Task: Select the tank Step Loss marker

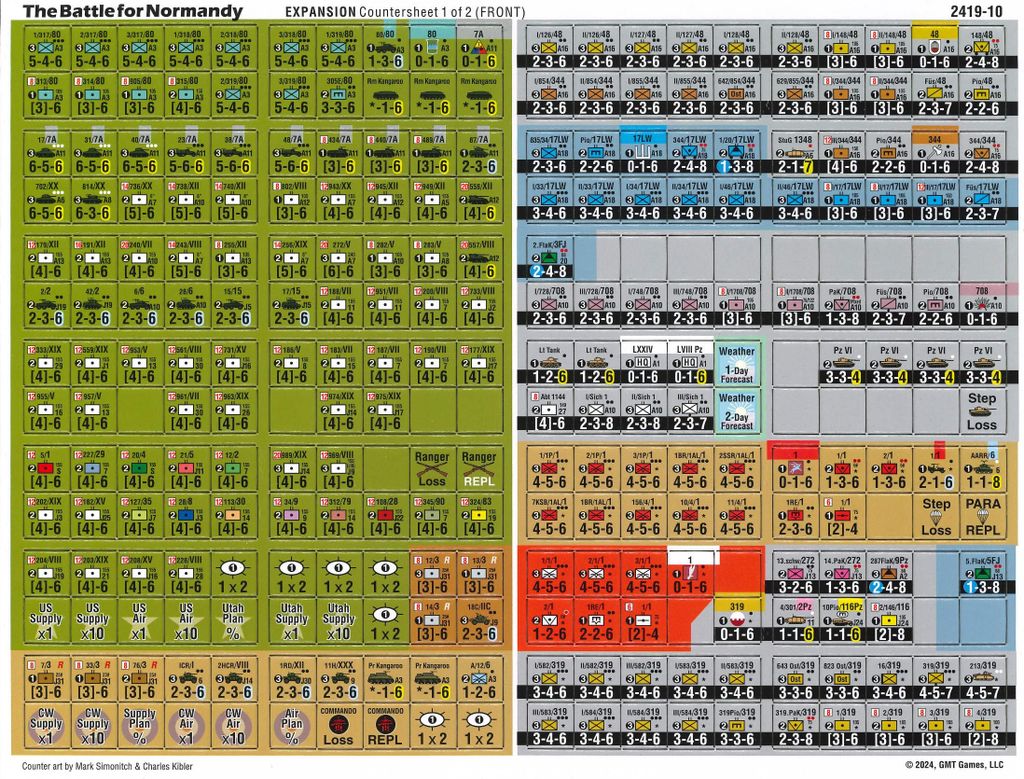Action: click(x=982, y=410)
